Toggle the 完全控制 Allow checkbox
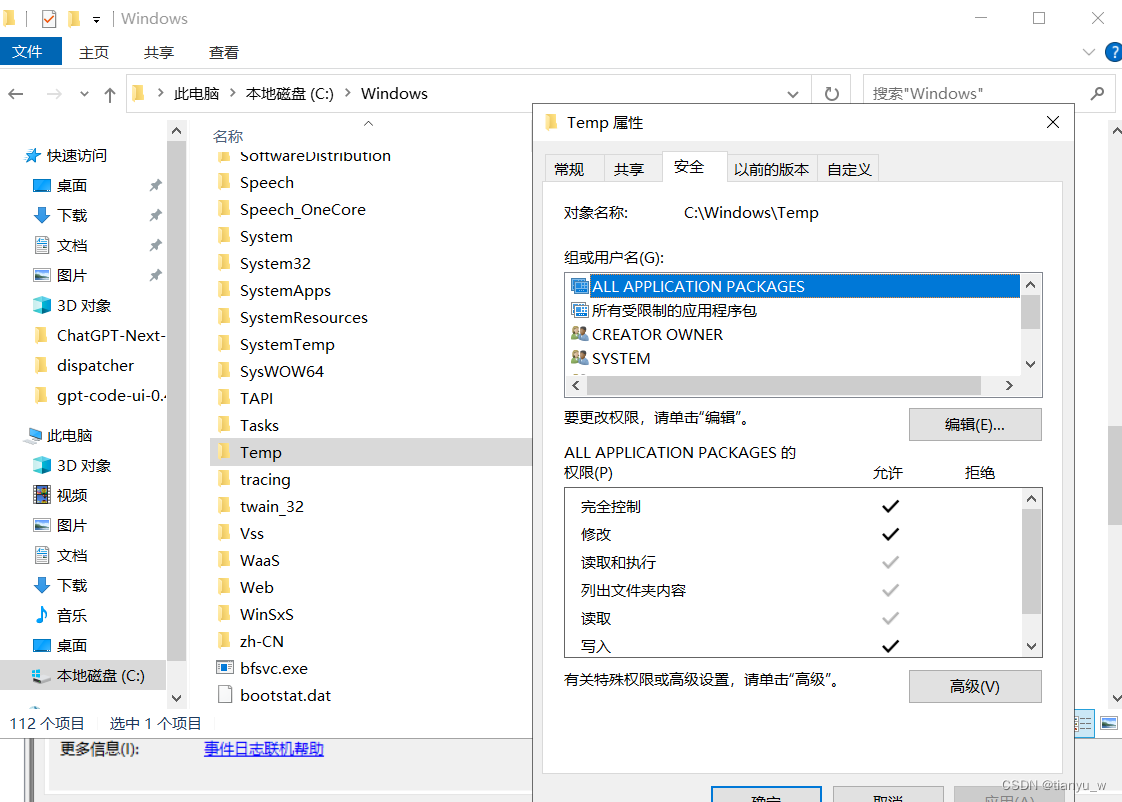 coord(890,506)
